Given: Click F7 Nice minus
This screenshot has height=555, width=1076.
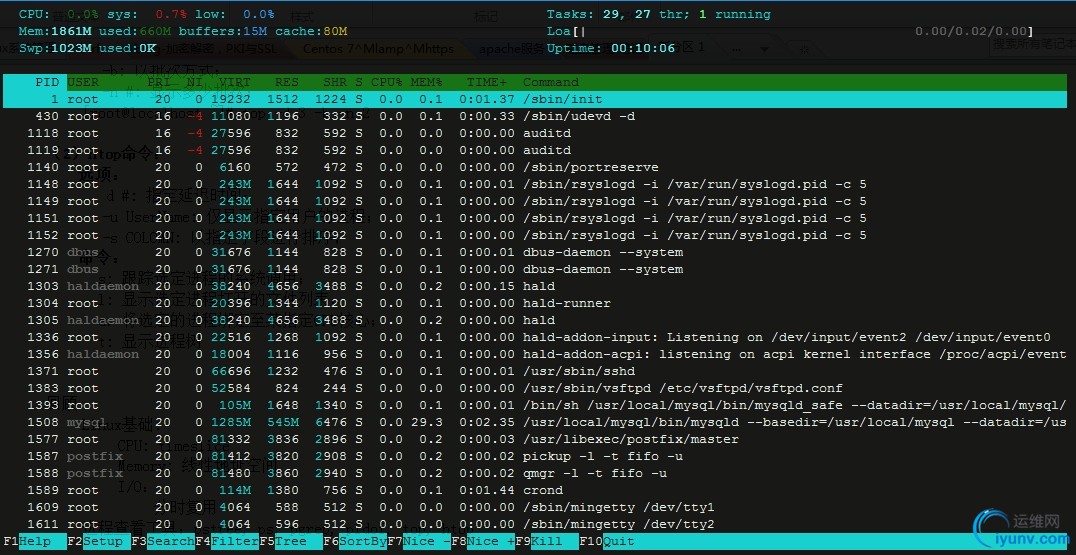Looking at the screenshot, I should (x=419, y=541).
